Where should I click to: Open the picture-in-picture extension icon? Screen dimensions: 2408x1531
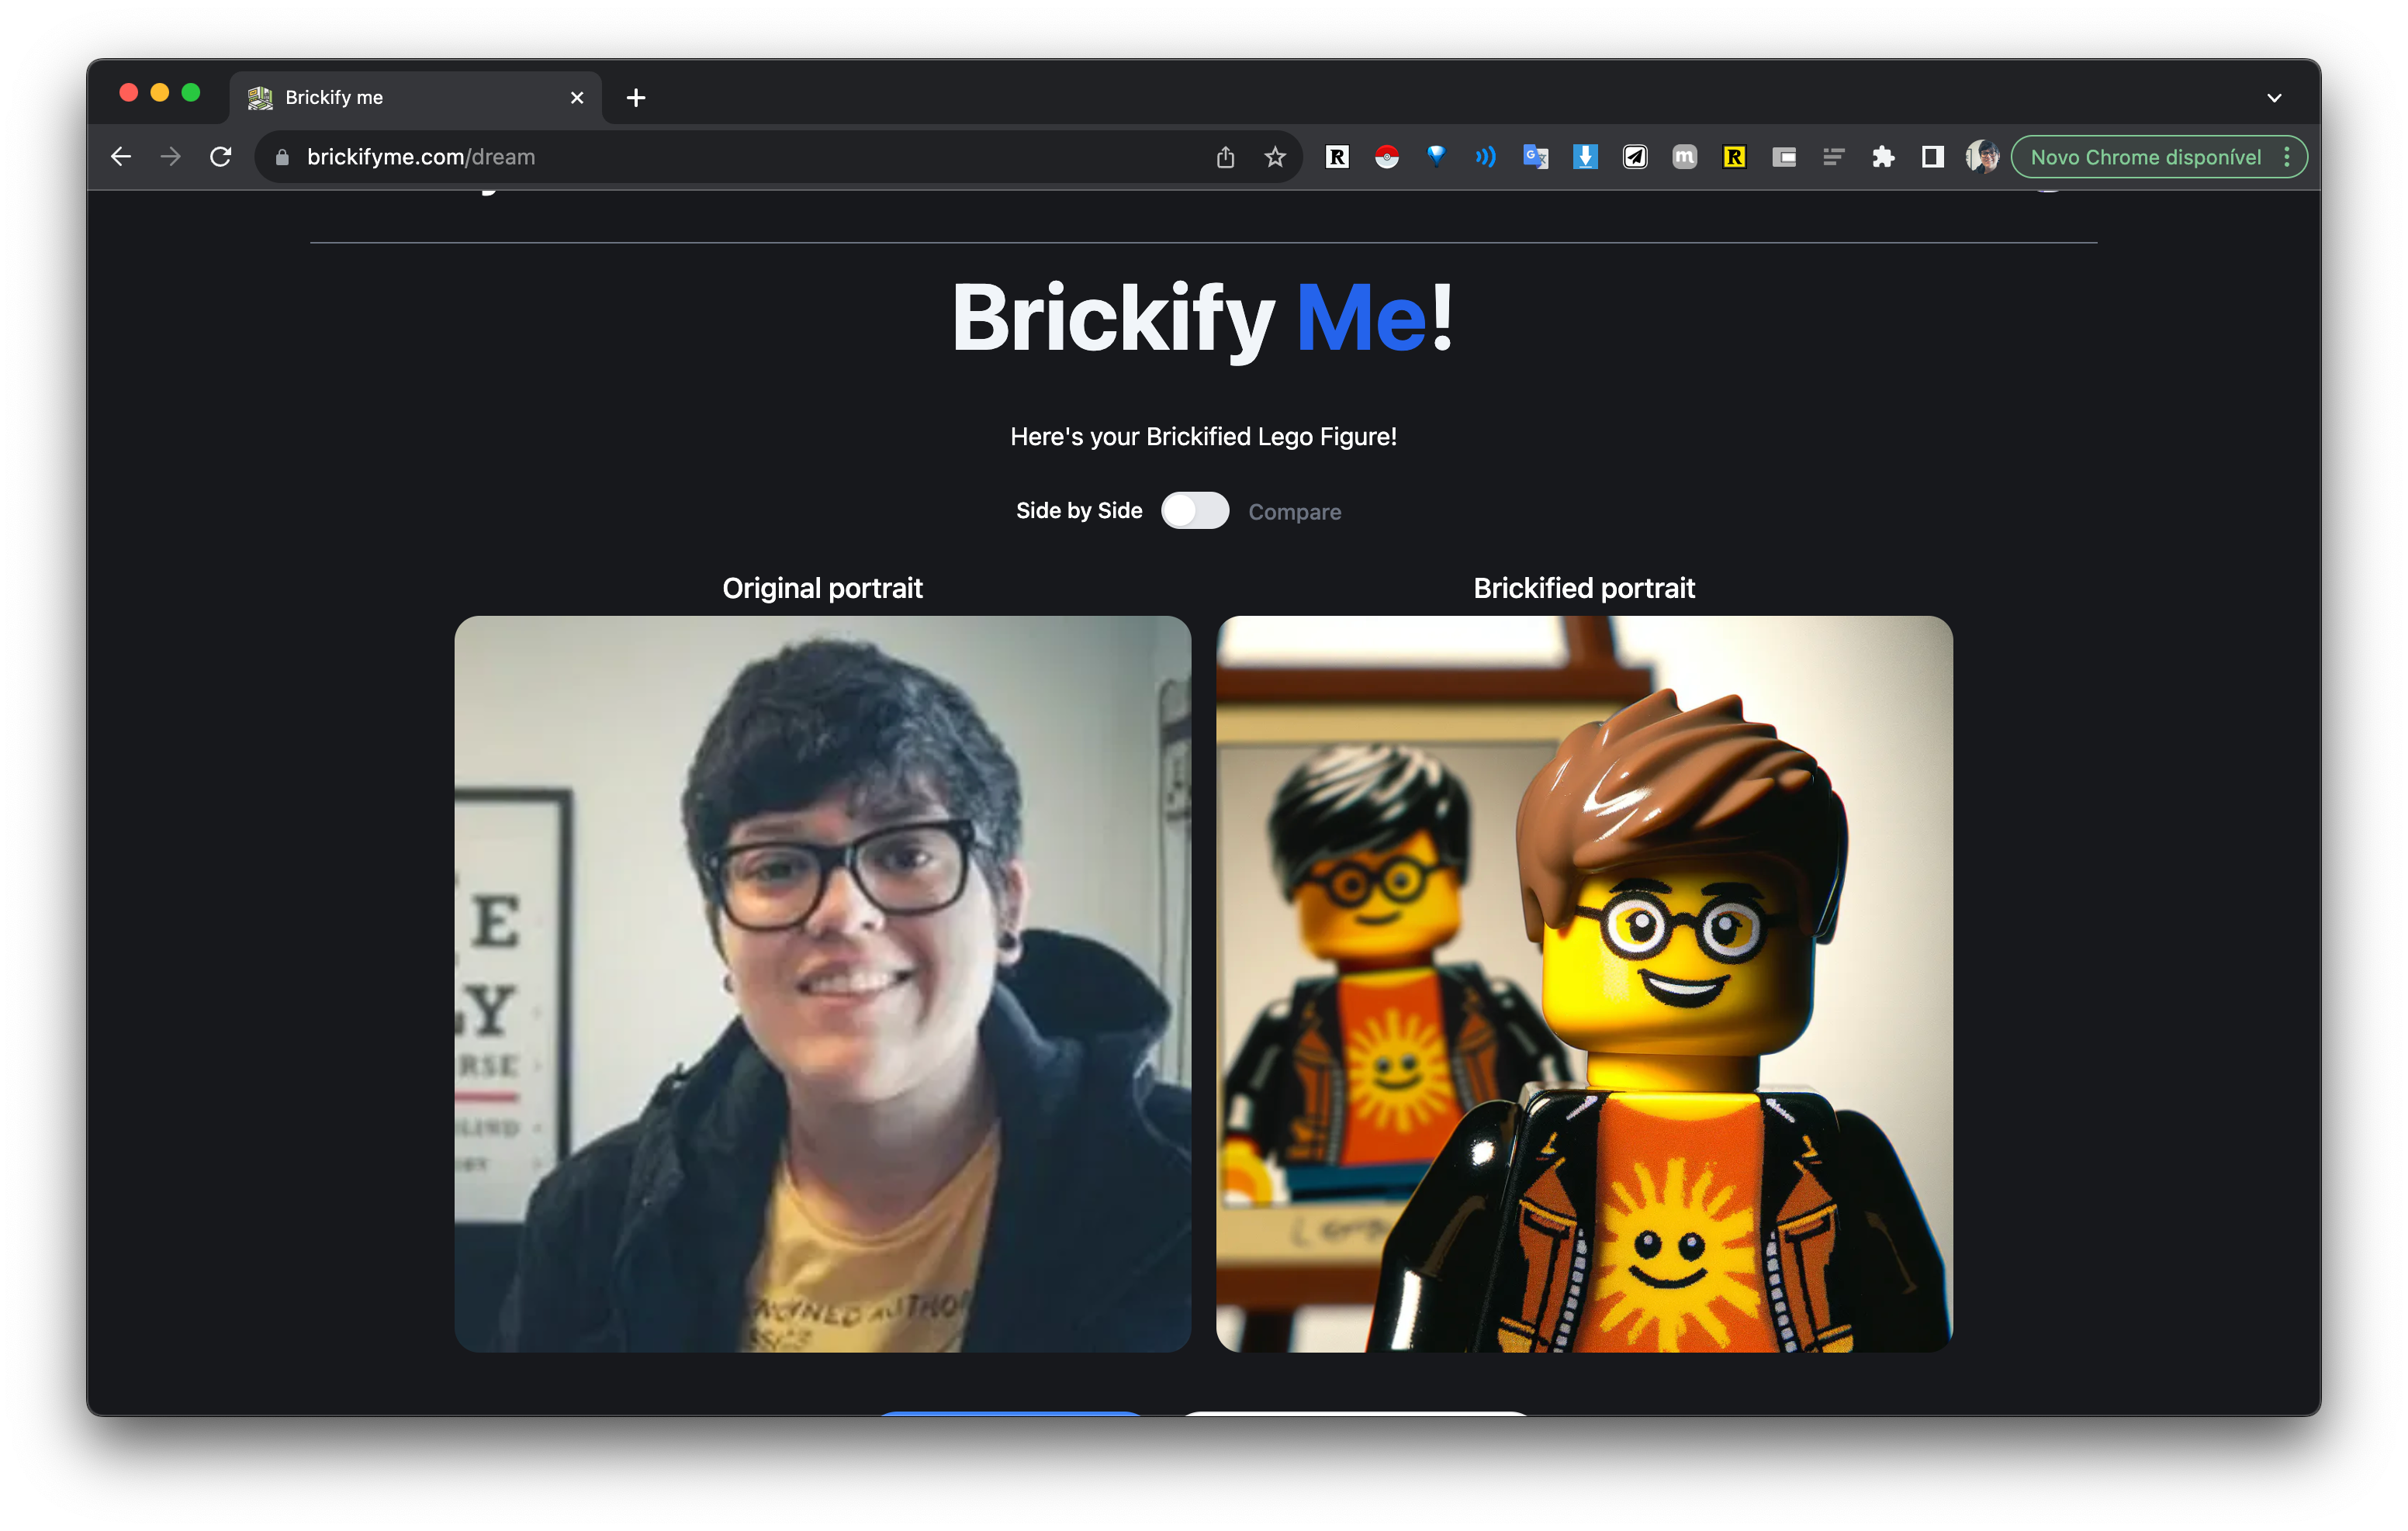click(1784, 157)
